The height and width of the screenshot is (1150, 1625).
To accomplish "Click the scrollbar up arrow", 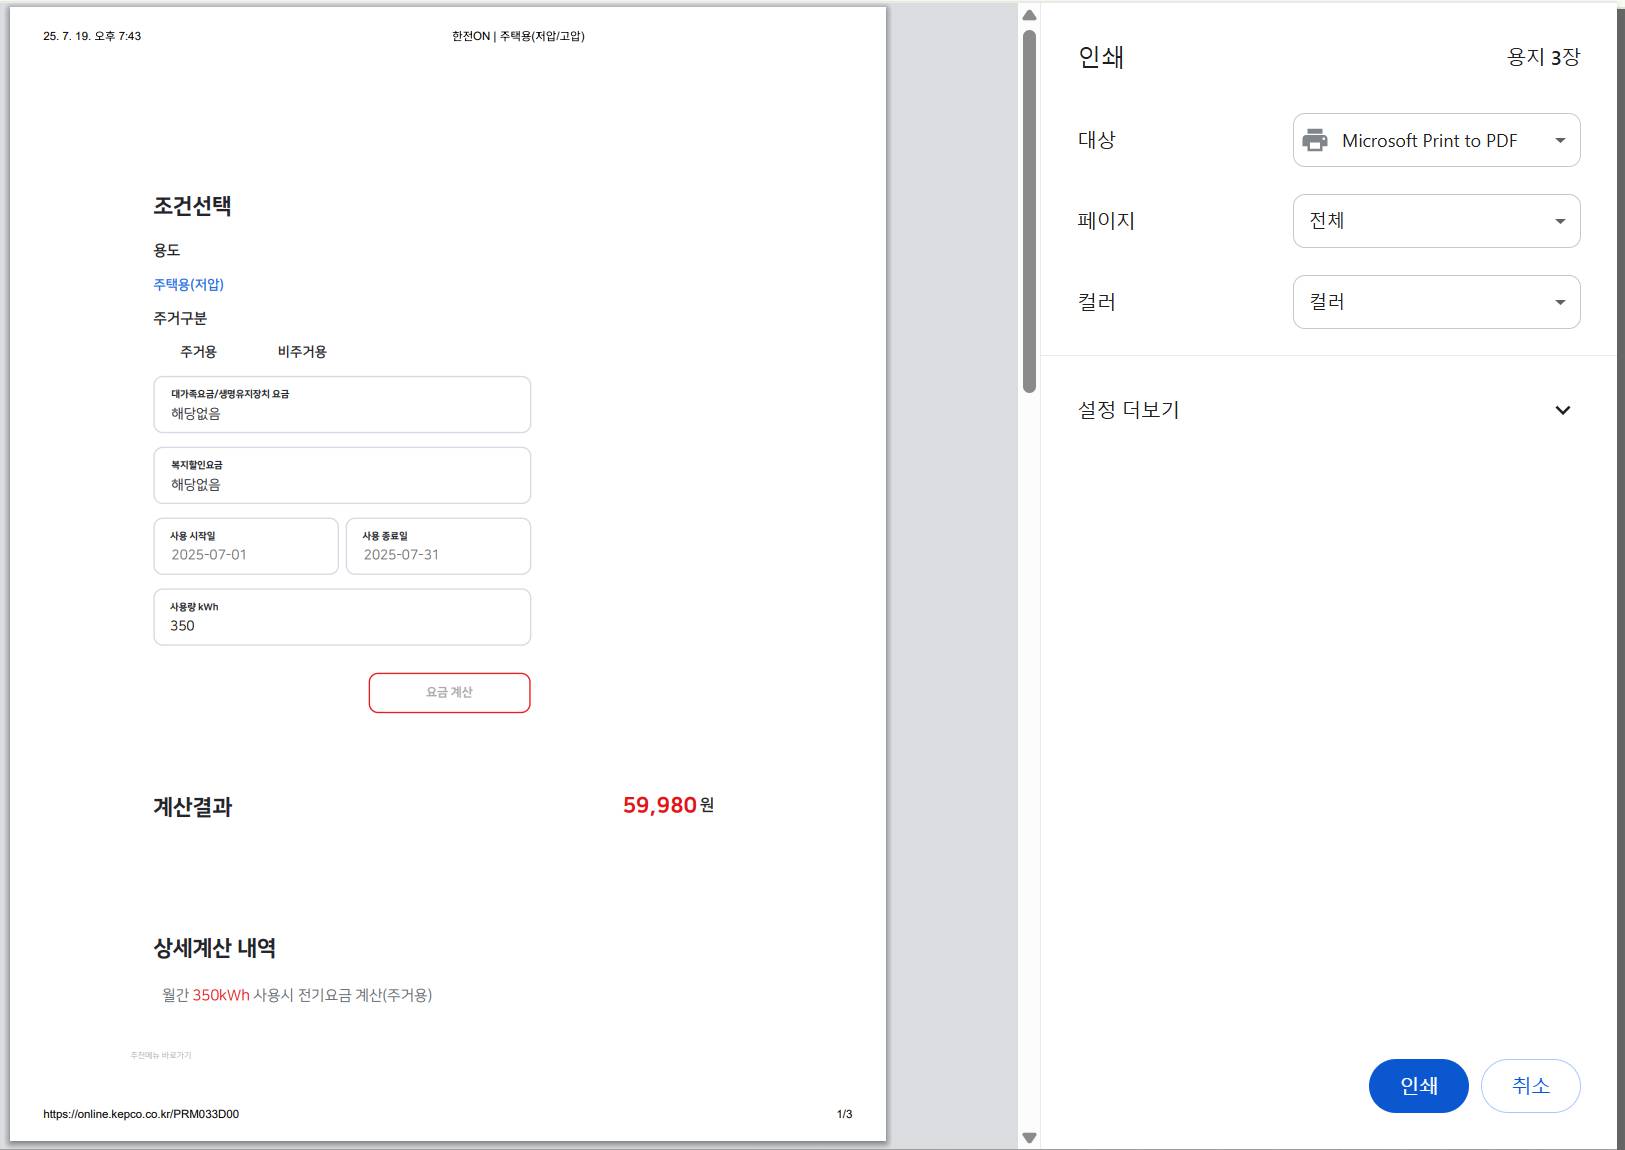I will coord(1027,14).
